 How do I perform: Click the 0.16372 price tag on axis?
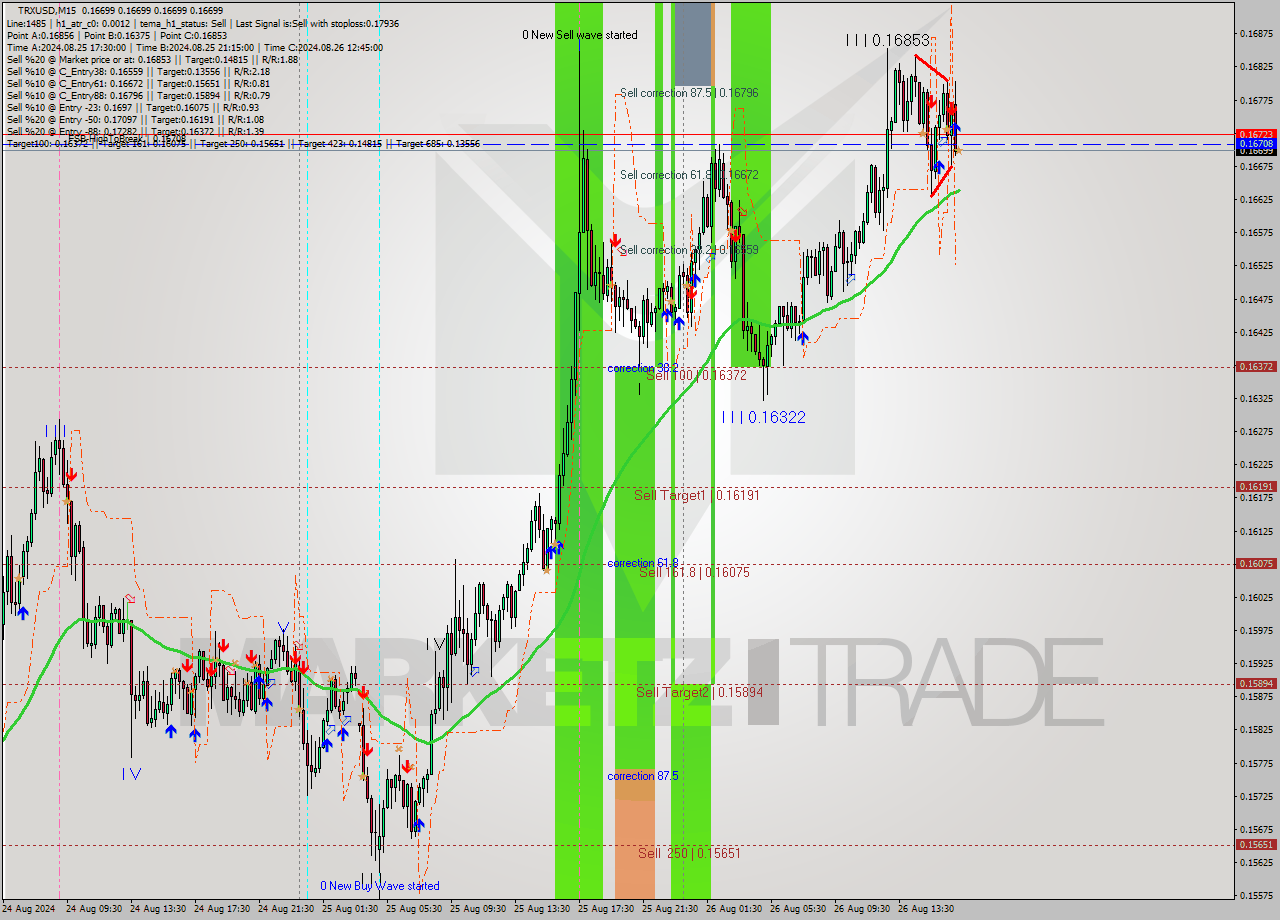1256,367
